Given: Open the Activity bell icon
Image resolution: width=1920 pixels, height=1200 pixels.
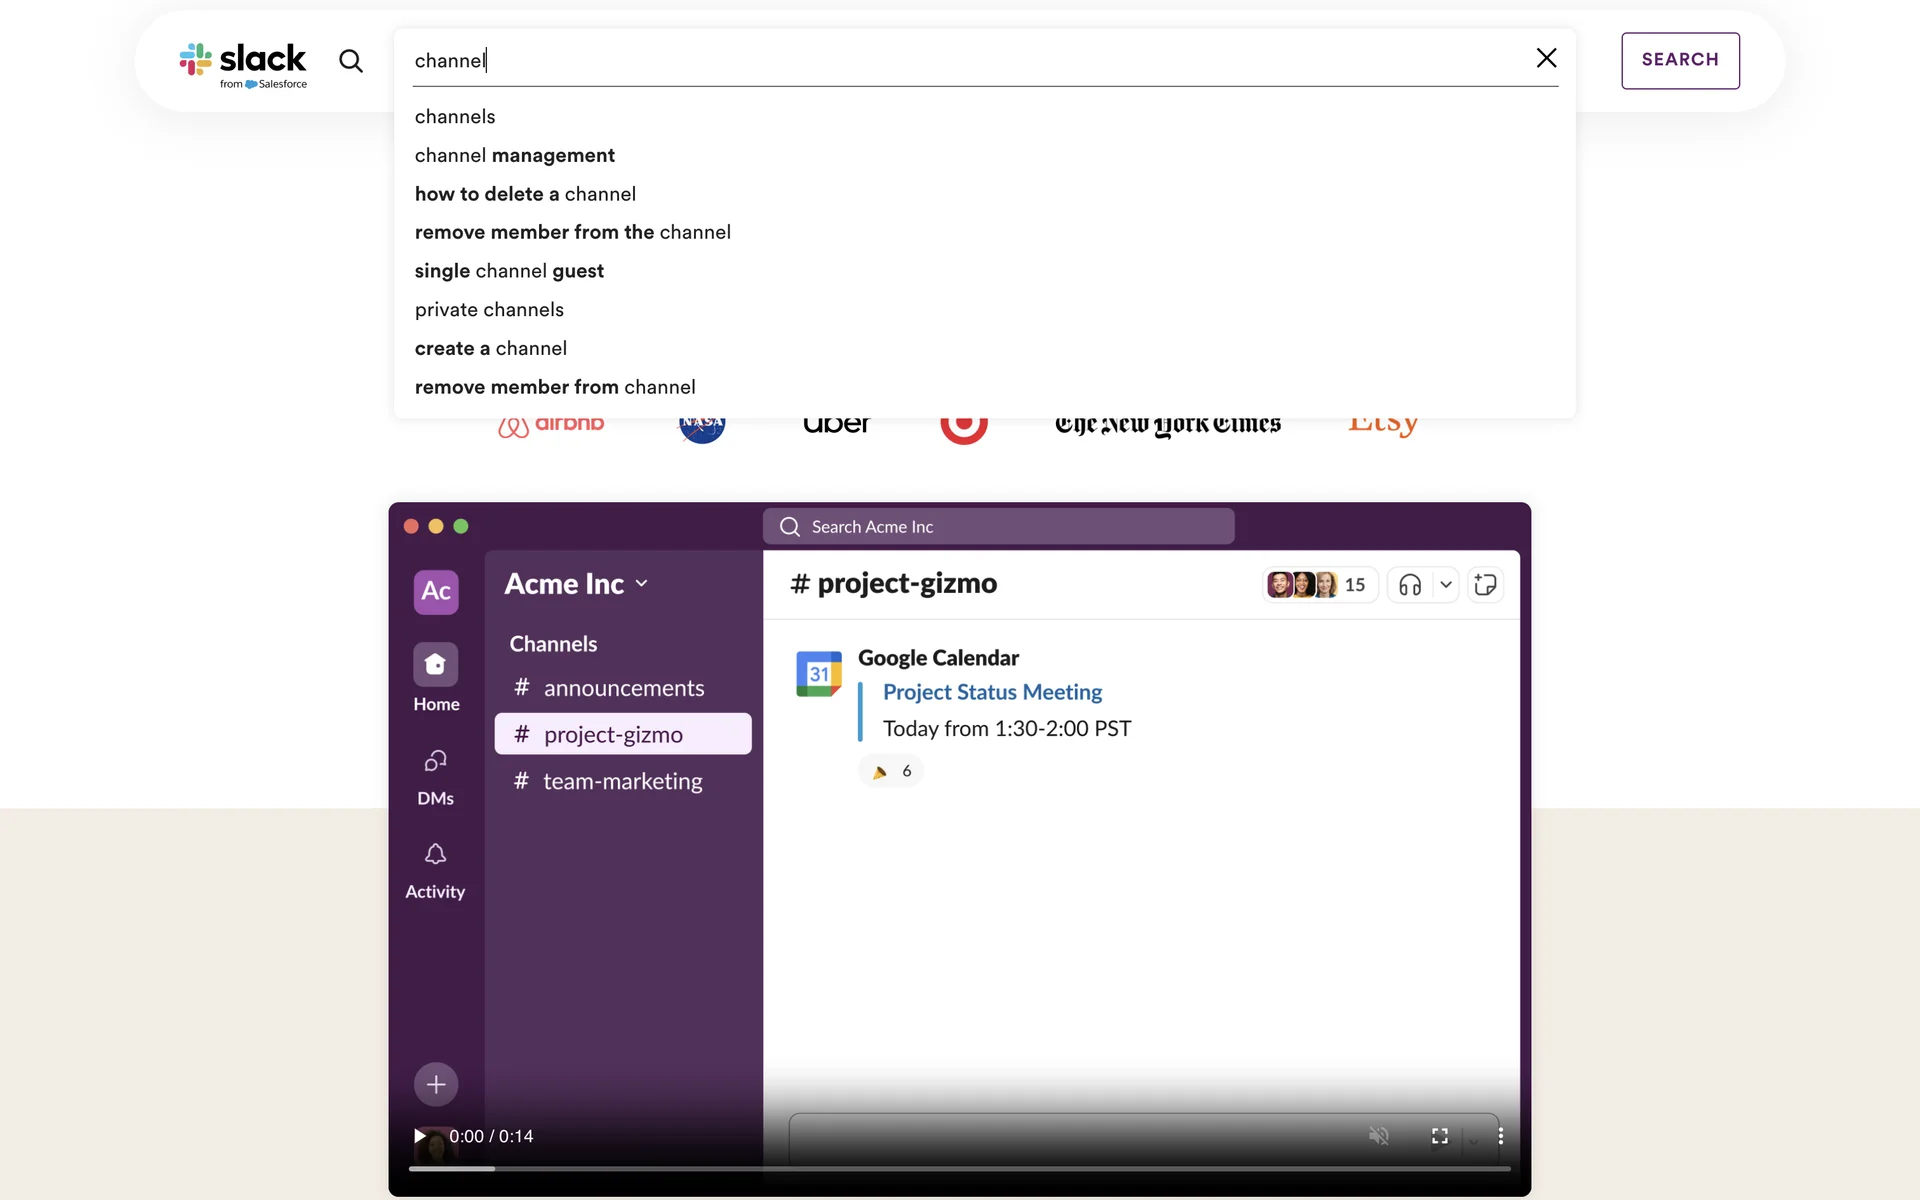Looking at the screenshot, I should click(435, 855).
